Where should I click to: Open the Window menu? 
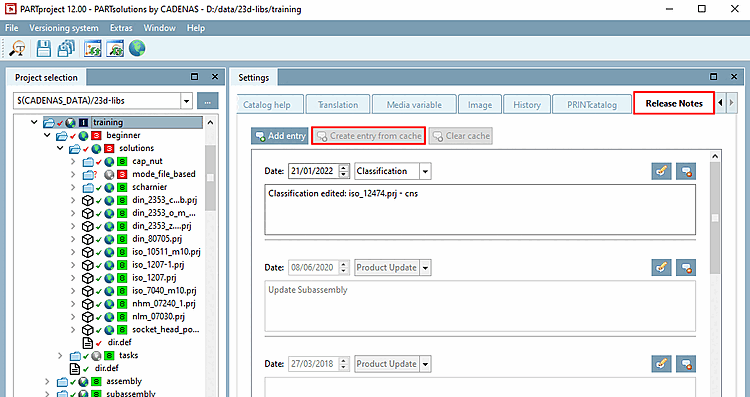point(159,28)
